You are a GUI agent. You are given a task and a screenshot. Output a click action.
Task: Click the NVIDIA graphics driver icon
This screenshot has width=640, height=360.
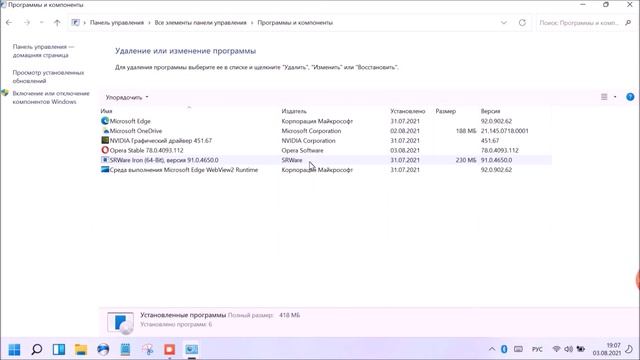click(105, 140)
